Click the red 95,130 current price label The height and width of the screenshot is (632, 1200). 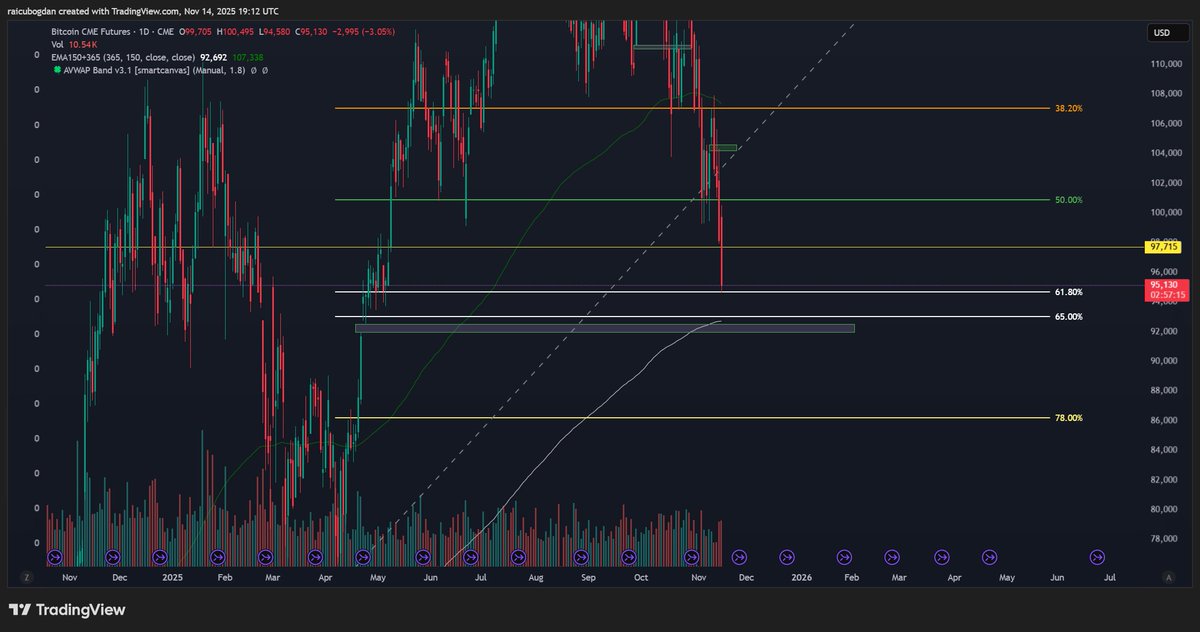tap(1164, 284)
